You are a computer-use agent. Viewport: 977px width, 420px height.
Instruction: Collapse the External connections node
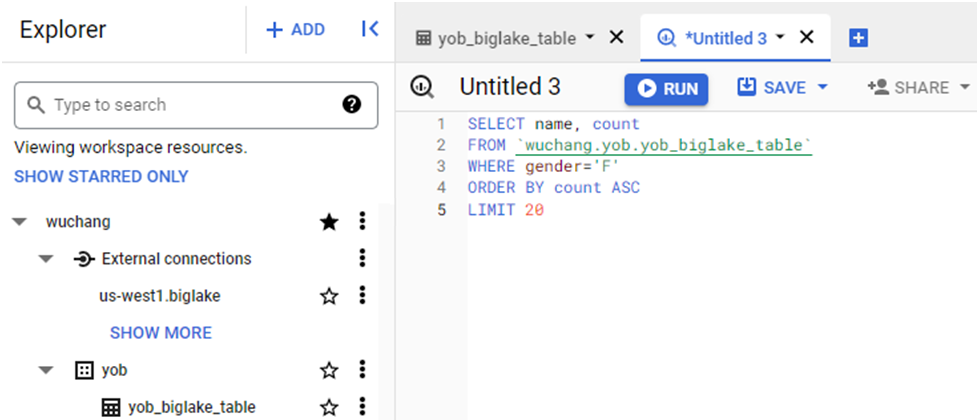(45, 260)
